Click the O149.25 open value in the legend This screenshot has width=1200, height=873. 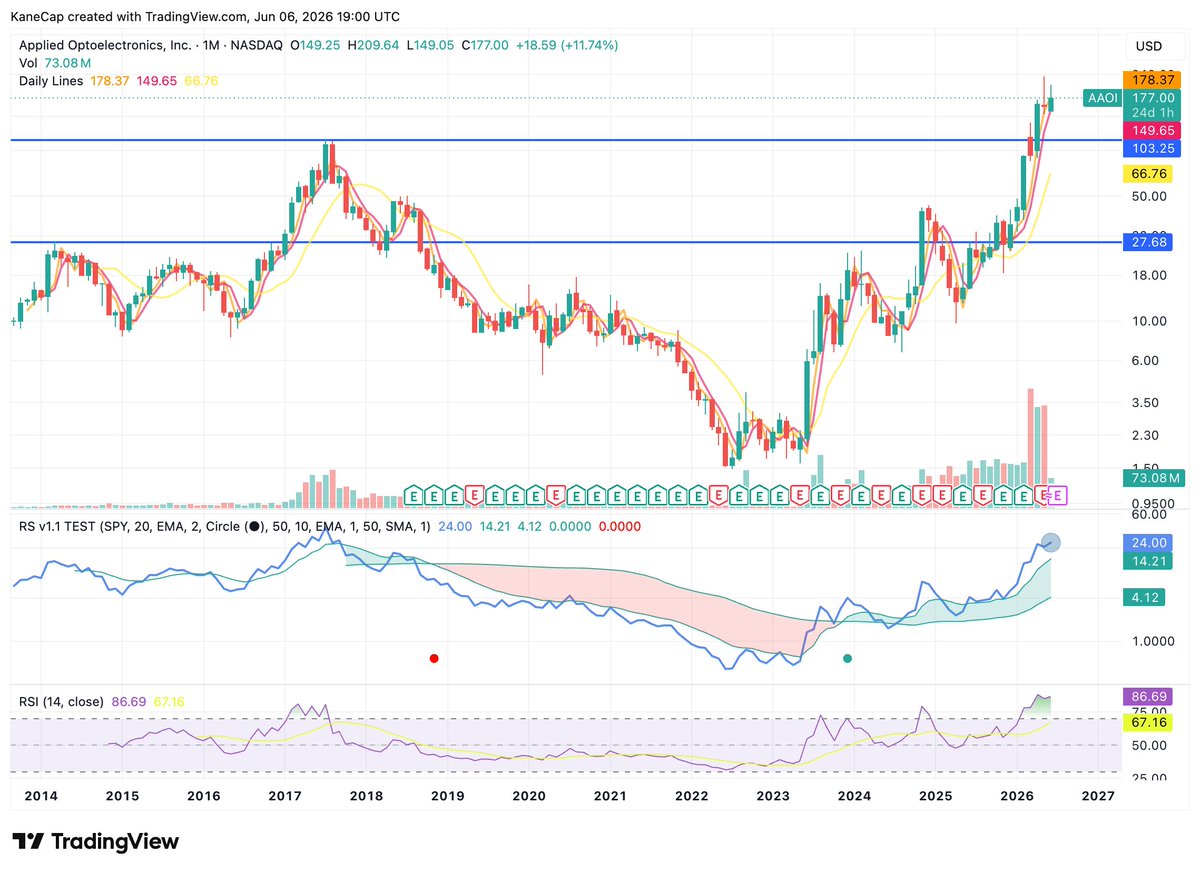click(x=315, y=45)
